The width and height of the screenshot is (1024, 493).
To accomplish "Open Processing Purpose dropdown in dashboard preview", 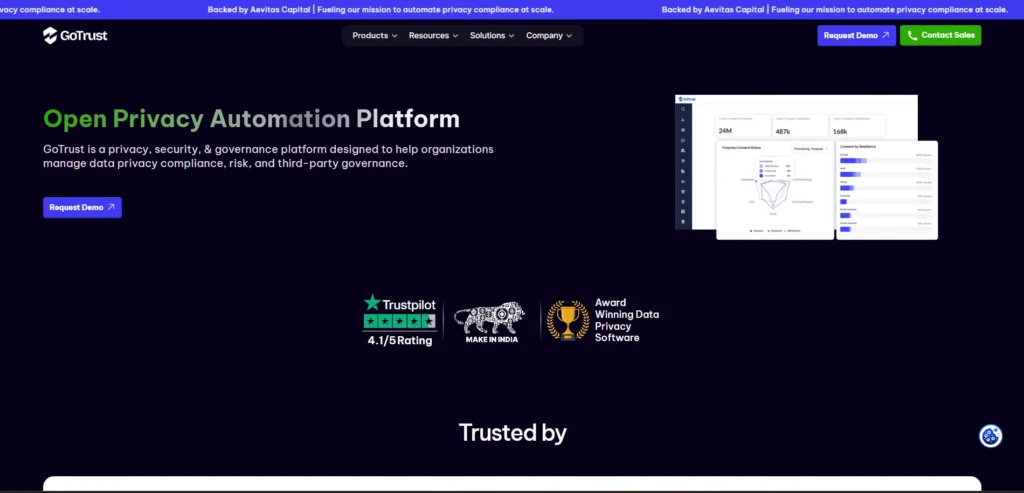I will tap(810, 149).
